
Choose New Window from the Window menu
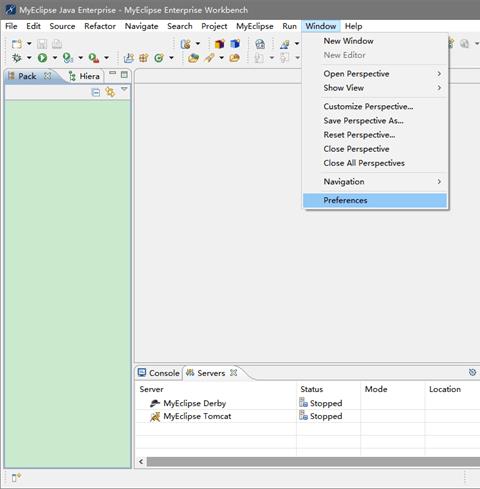[x=375, y=41]
